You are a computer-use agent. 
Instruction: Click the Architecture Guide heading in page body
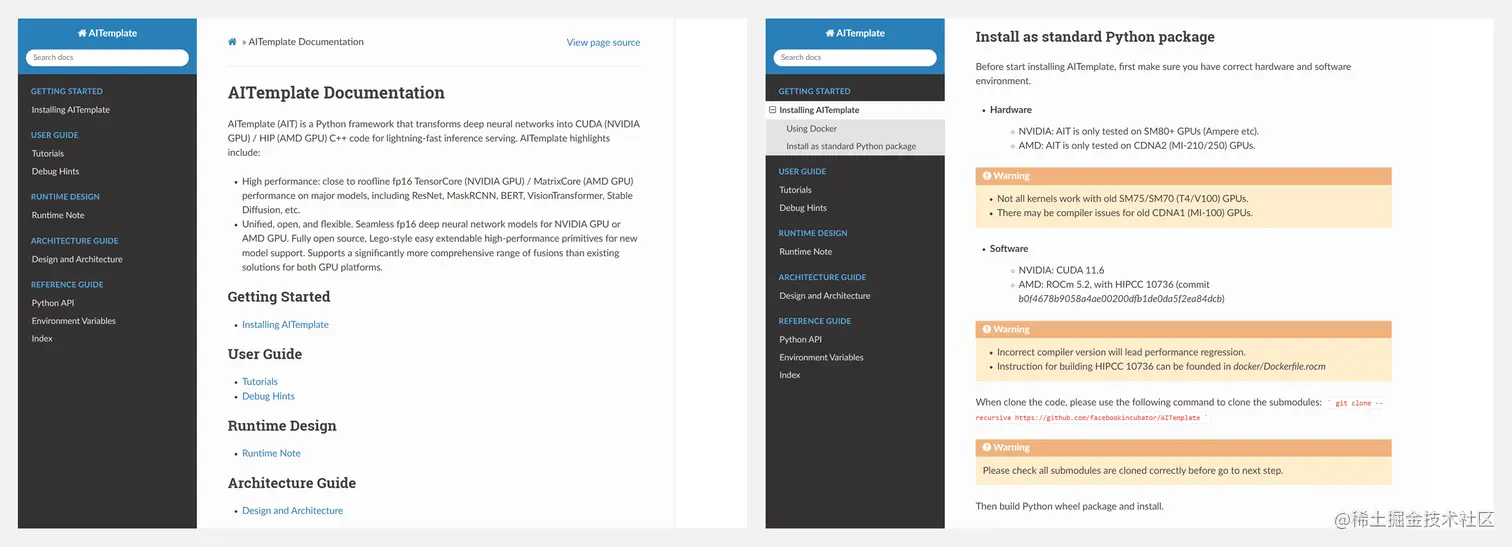(292, 483)
